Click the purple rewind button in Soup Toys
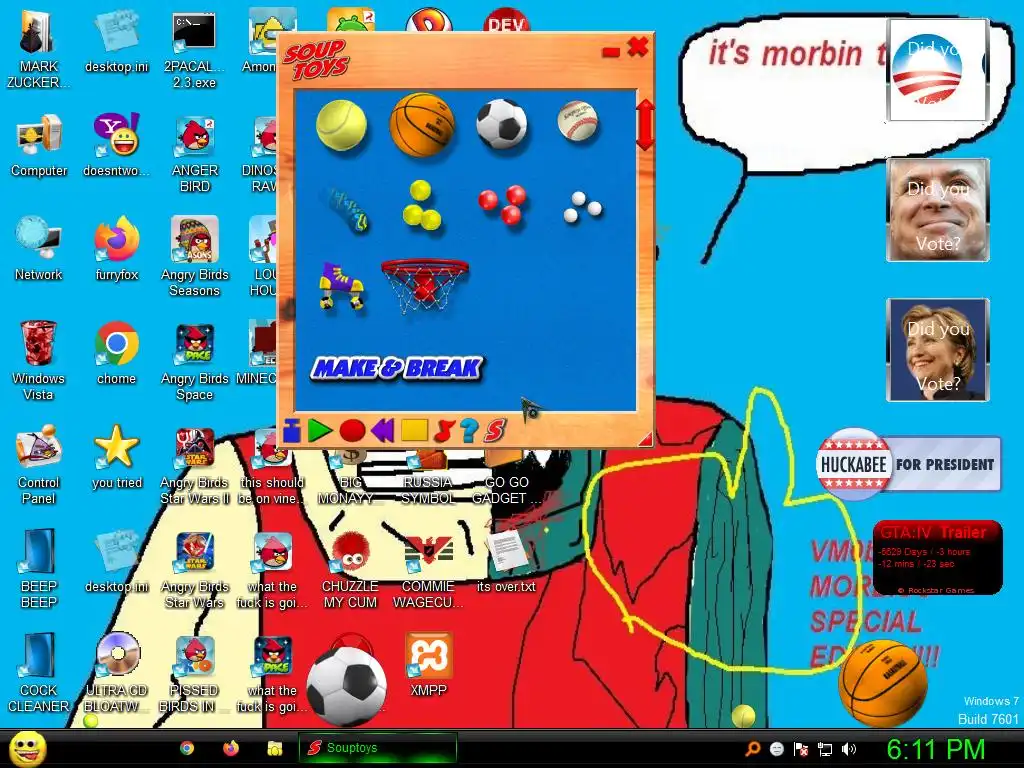1024x768 pixels. point(383,431)
